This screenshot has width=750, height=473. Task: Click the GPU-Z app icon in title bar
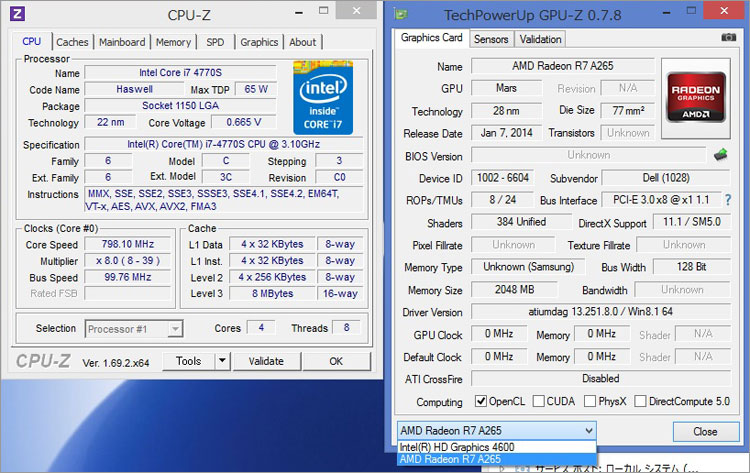point(401,14)
